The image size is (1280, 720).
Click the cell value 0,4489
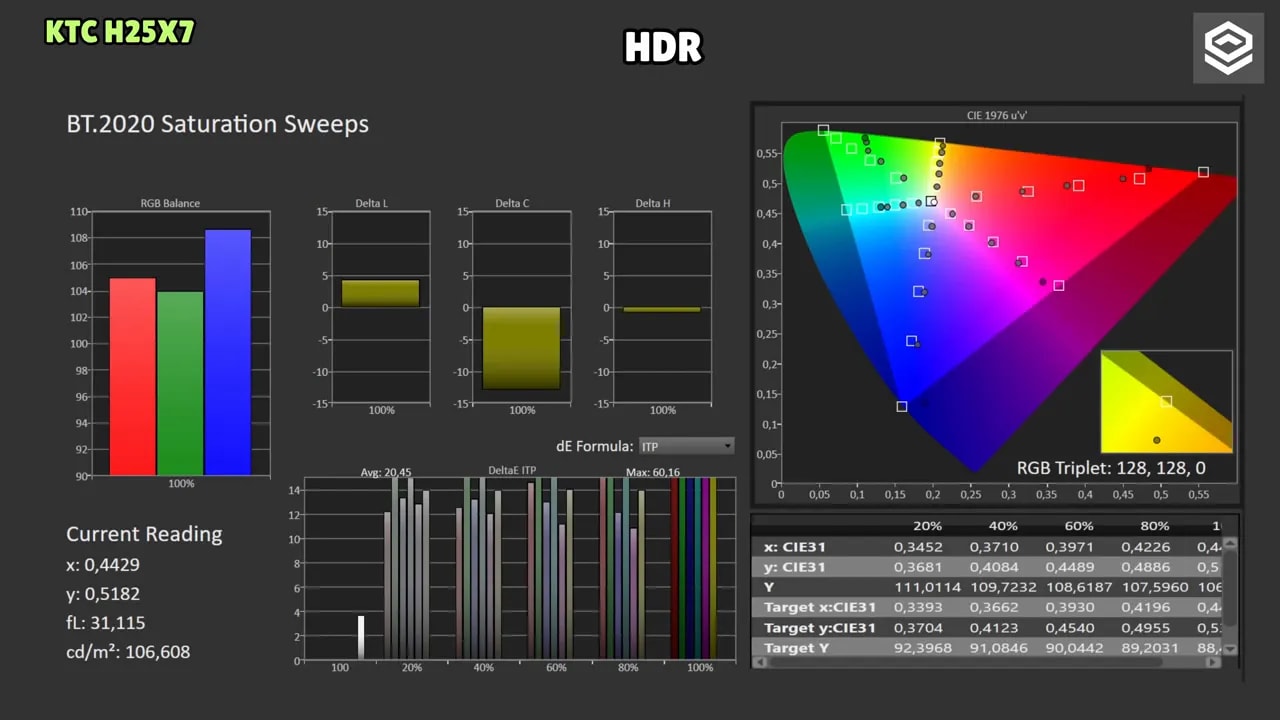[x=1069, y=567]
